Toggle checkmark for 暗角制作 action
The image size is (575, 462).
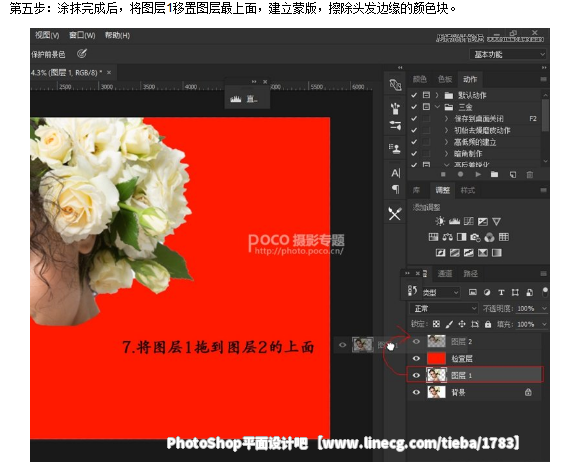414,154
